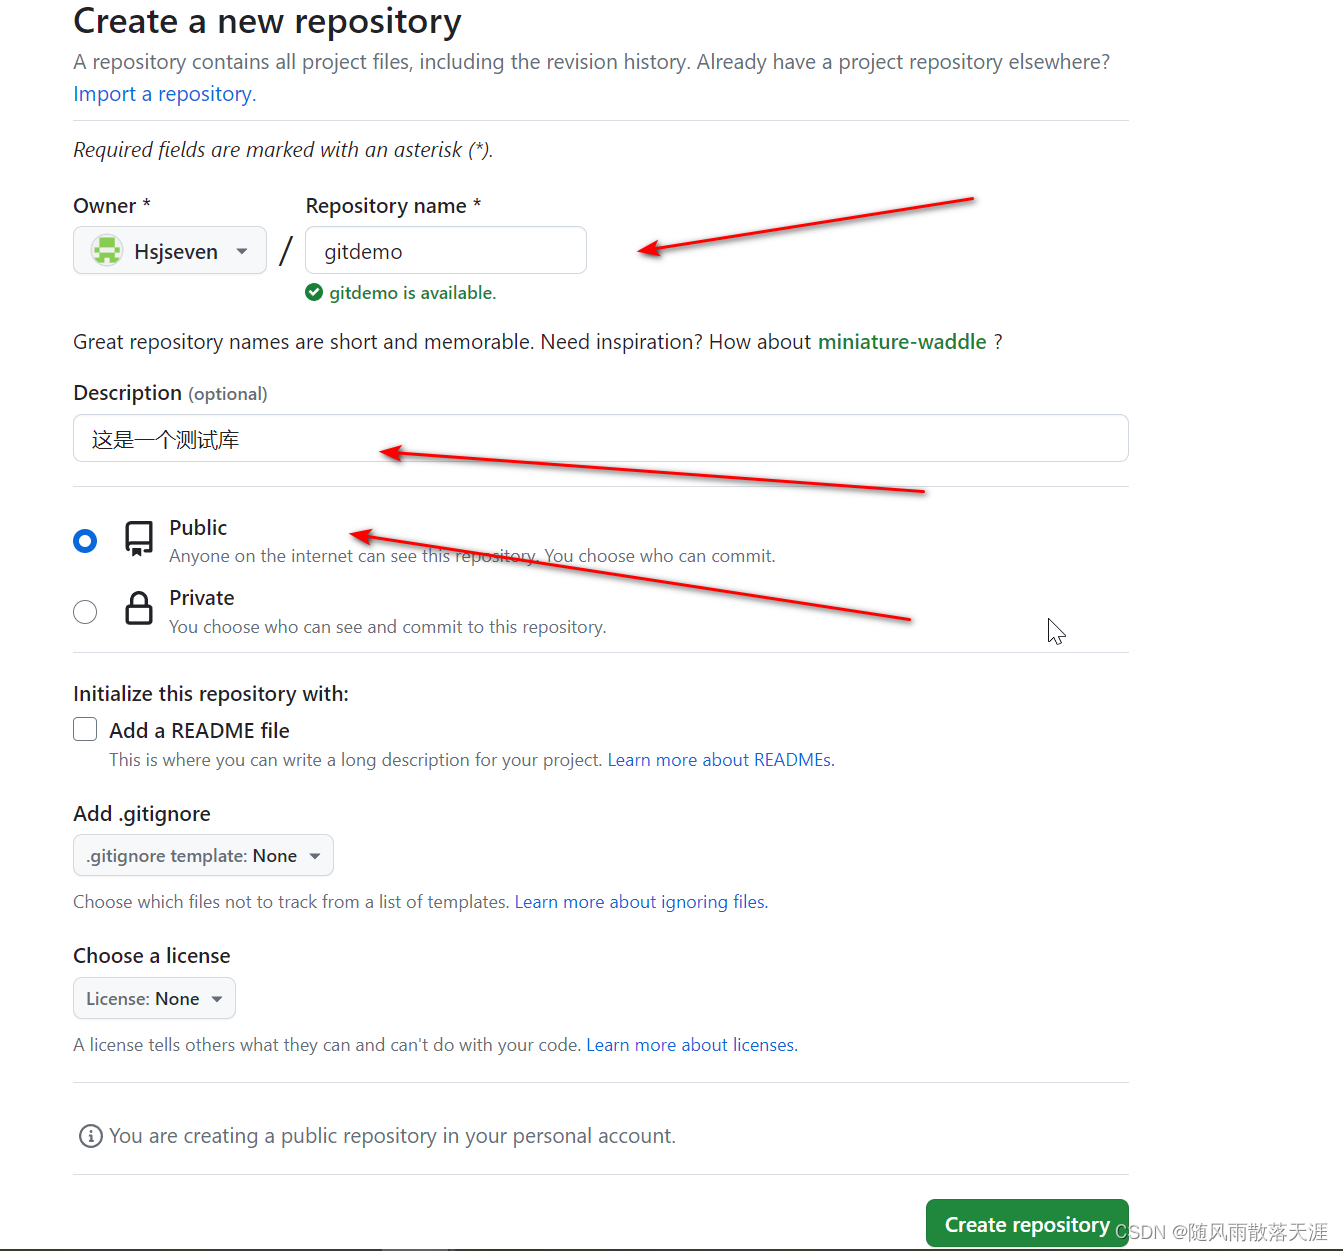Image resolution: width=1343 pixels, height=1251 pixels.
Task: Enable the Add a README file checkbox
Action: pos(85,729)
